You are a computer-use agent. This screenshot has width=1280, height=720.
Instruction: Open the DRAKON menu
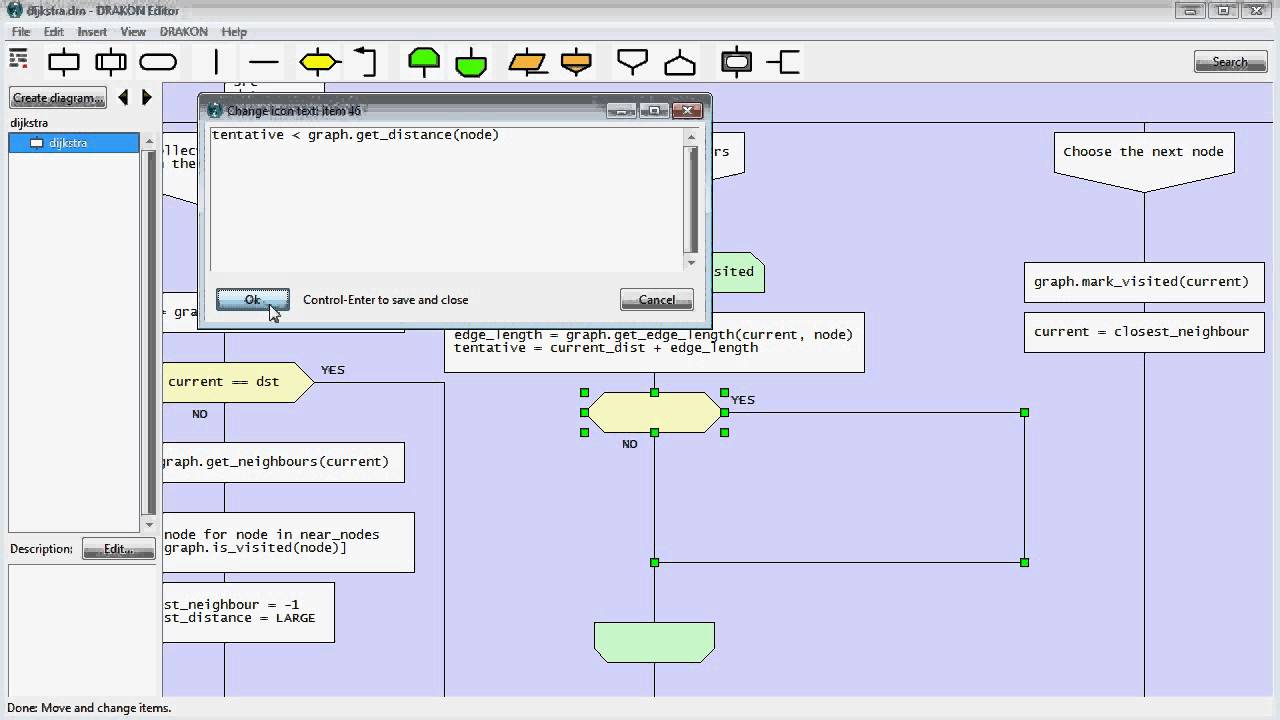point(184,32)
